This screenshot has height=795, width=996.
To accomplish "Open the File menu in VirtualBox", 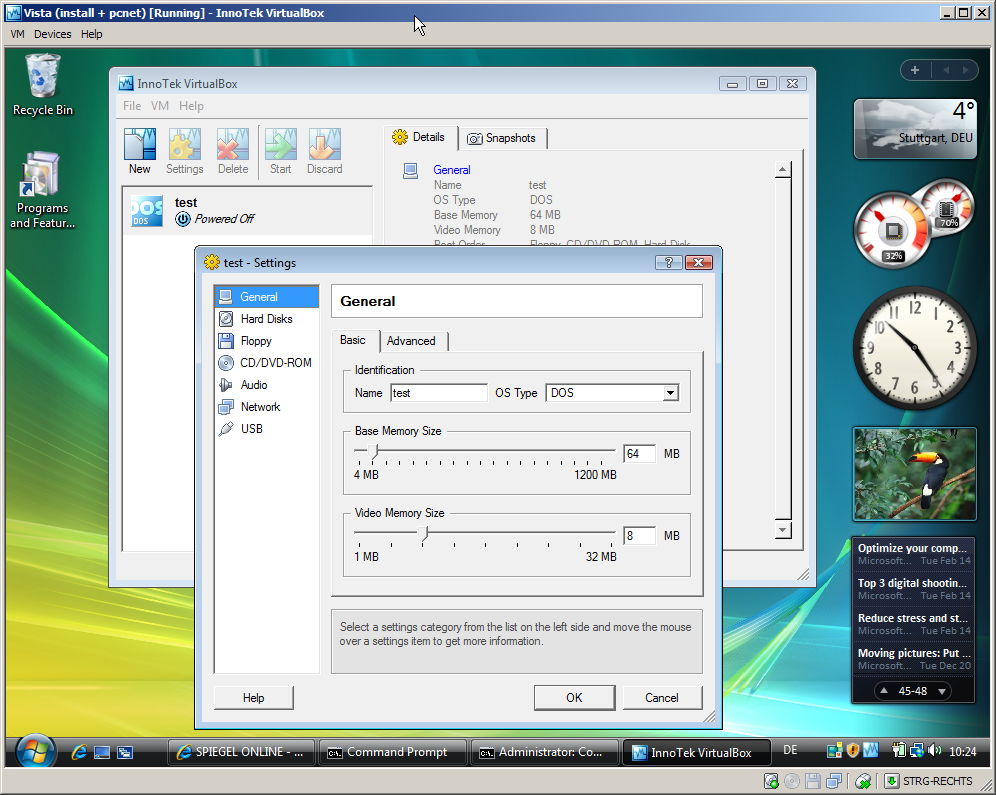I will [132, 106].
